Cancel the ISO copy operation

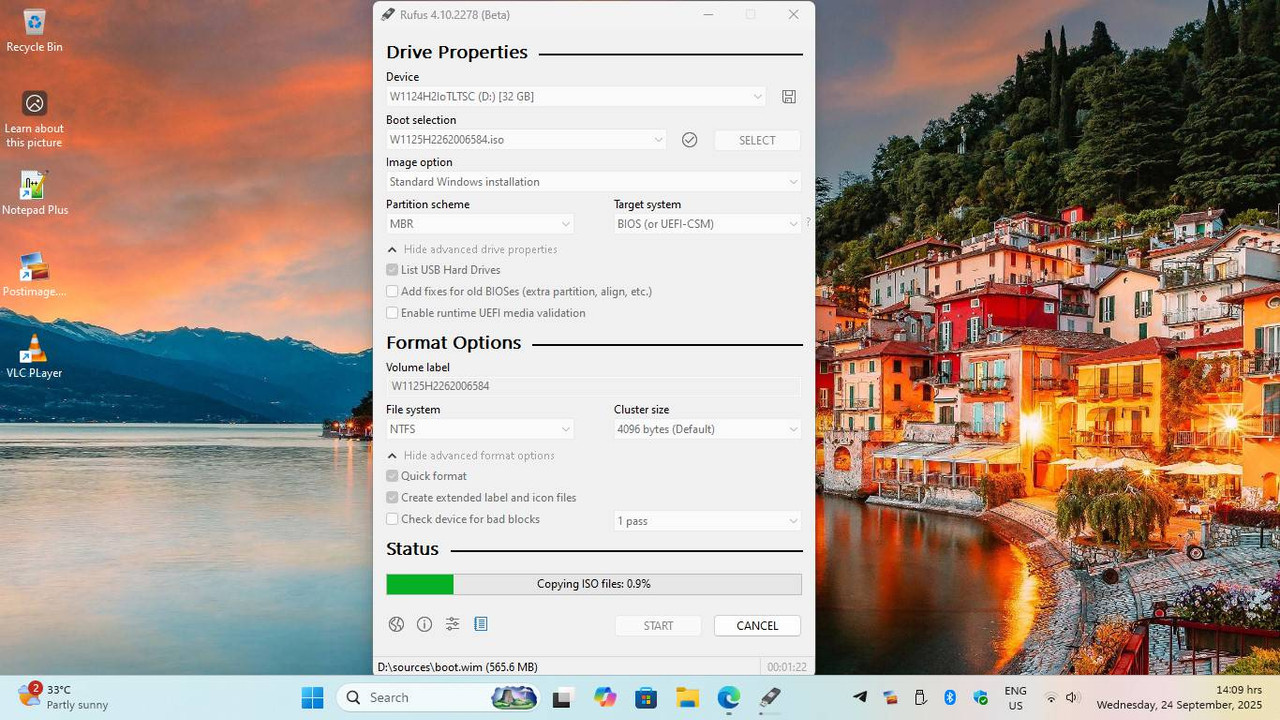757,626
